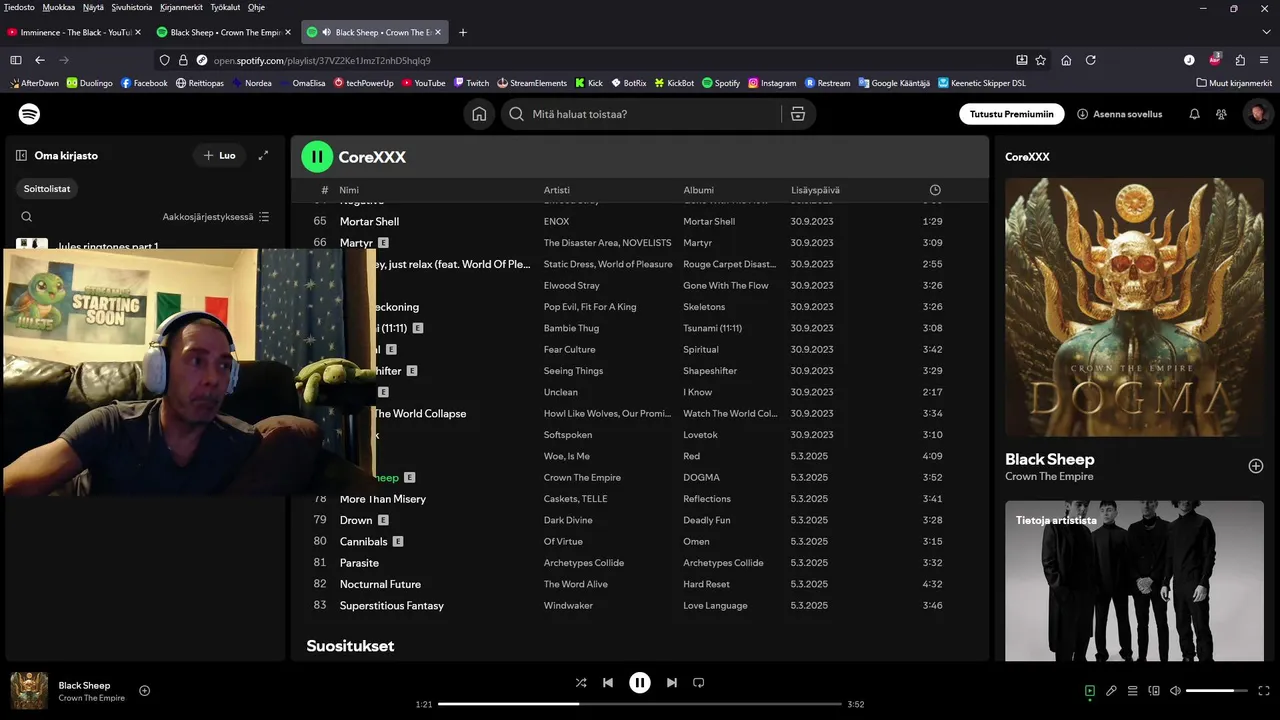Viewport: 1280px width, 720px height.
Task: Open the Muokkaa menu
Action: click(x=59, y=7)
